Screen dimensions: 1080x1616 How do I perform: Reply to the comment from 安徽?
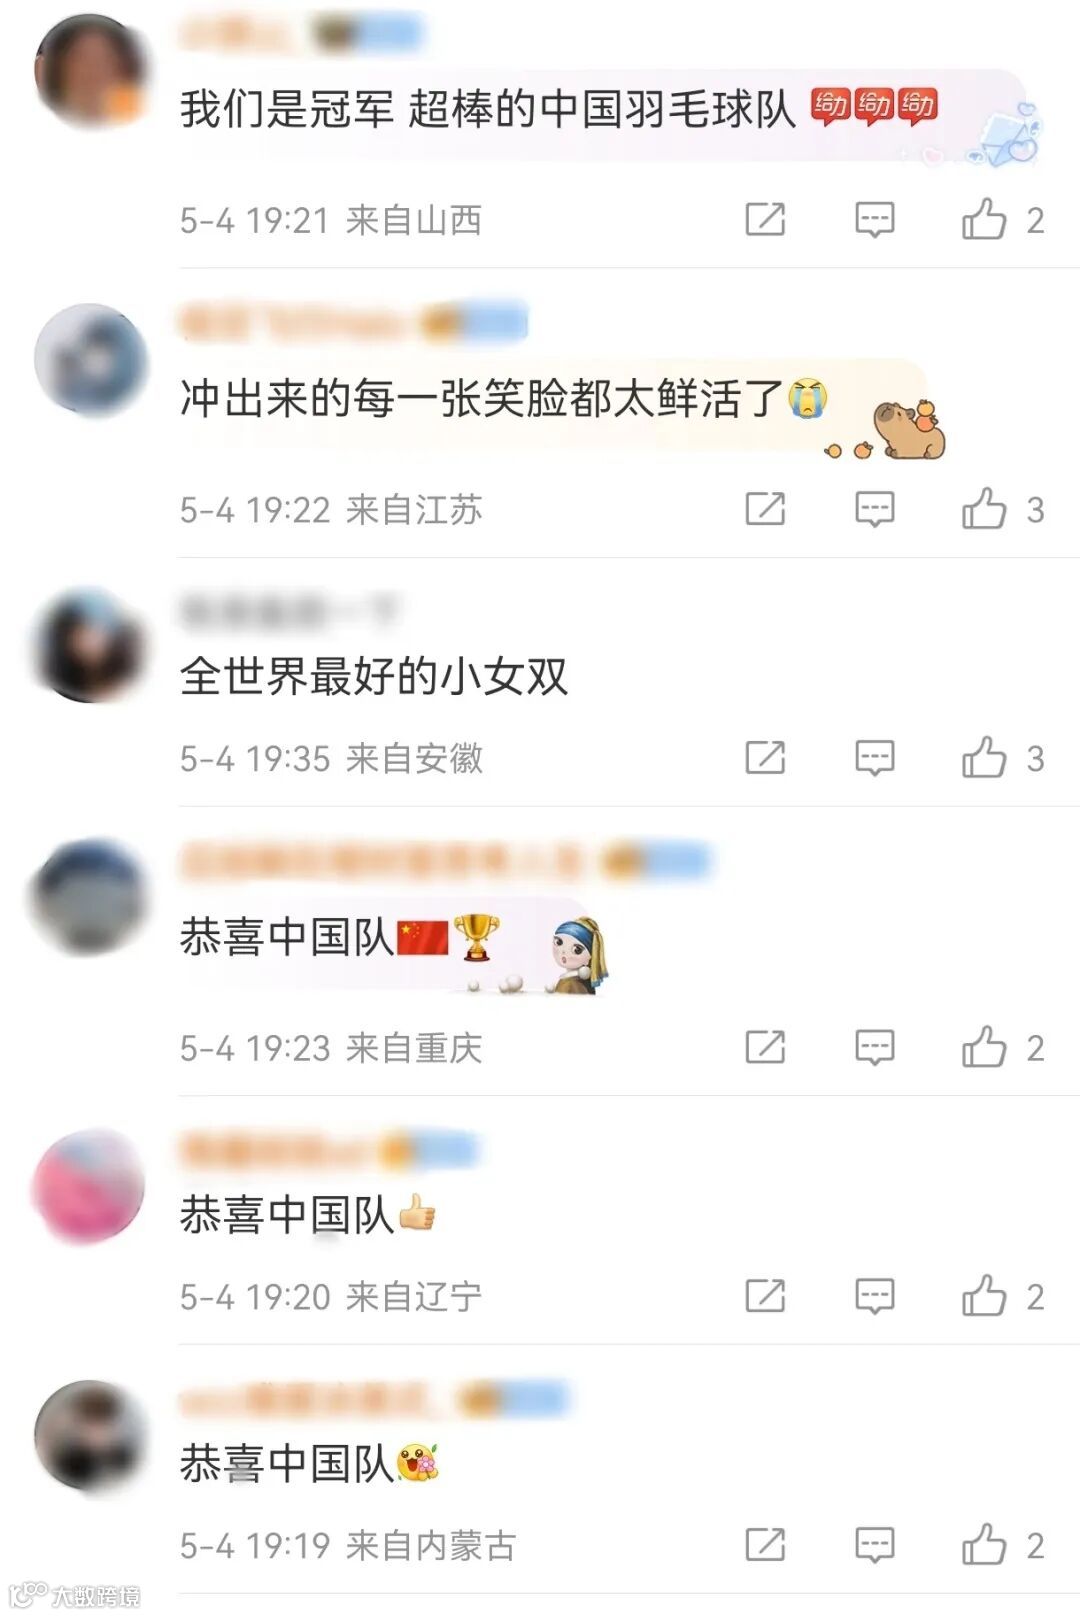point(875,758)
